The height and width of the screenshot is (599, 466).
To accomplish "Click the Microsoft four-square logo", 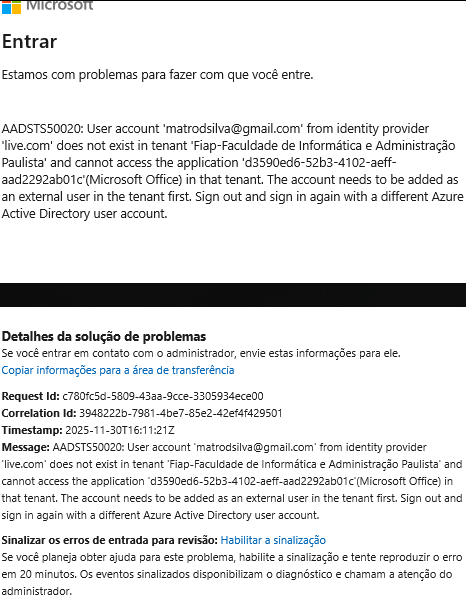I will point(11,7).
